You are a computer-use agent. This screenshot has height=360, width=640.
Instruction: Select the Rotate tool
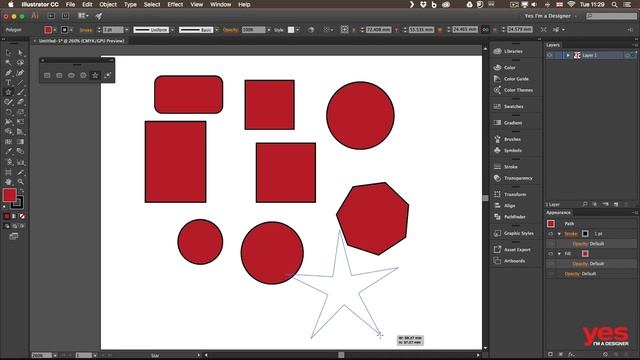tap(8, 112)
